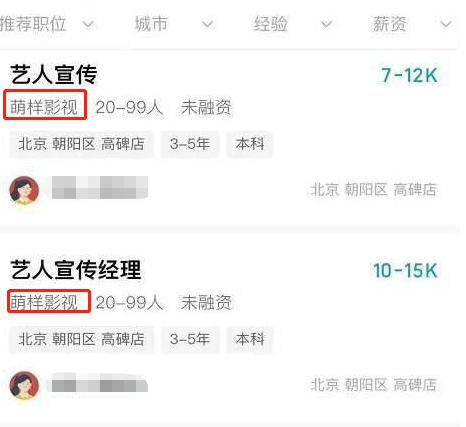Image resolution: width=466 pixels, height=427 pixels.
Task: Open recruiter avatar in 艺人宣传经理 listing
Action: tap(24, 385)
